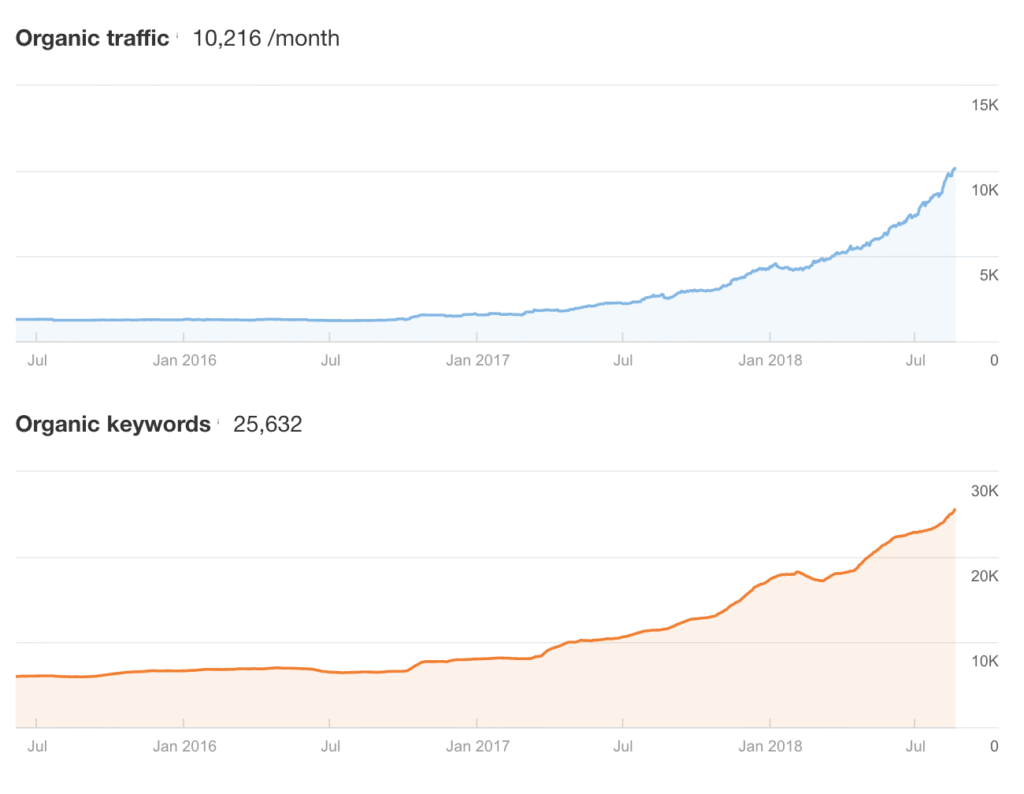The width and height of the screenshot is (1024, 794).
Task: Click the 10,216 /month traffic value
Action: point(266,39)
